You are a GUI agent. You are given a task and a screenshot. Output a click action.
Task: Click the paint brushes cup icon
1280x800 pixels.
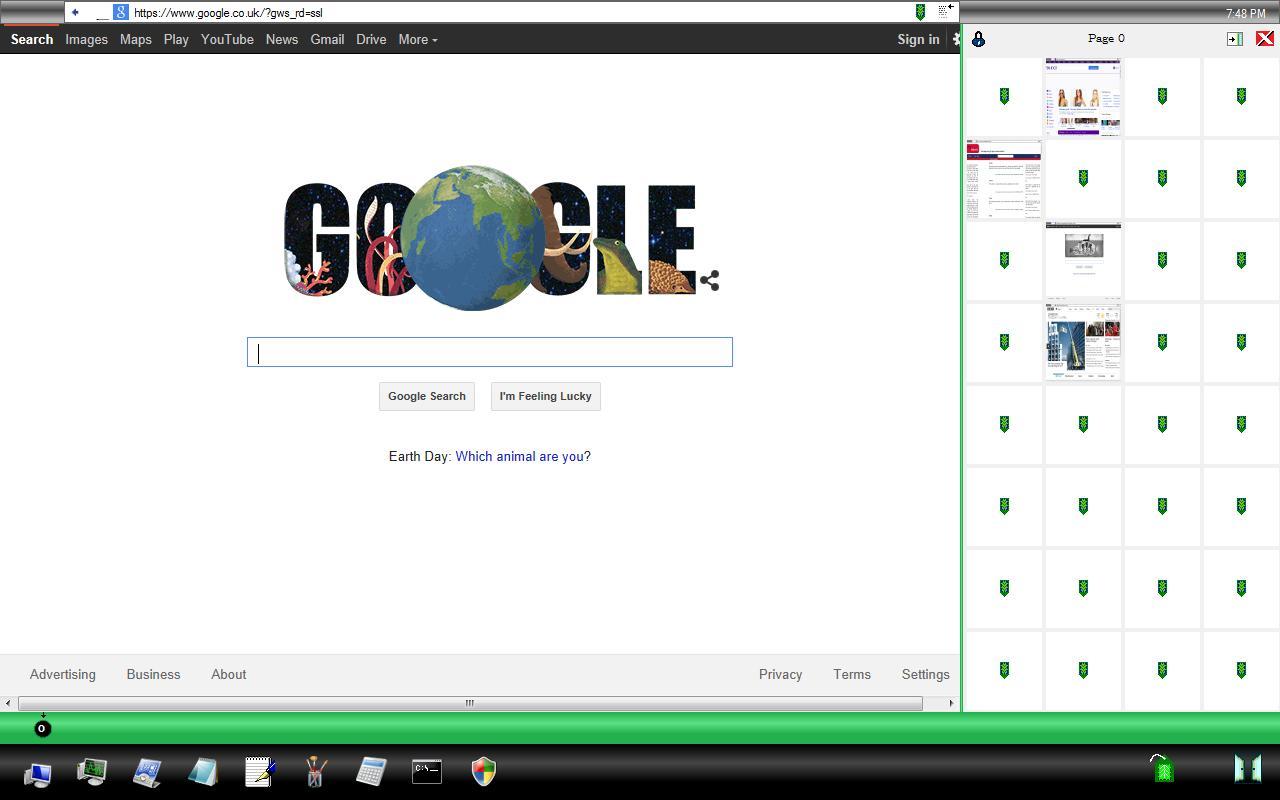314,771
